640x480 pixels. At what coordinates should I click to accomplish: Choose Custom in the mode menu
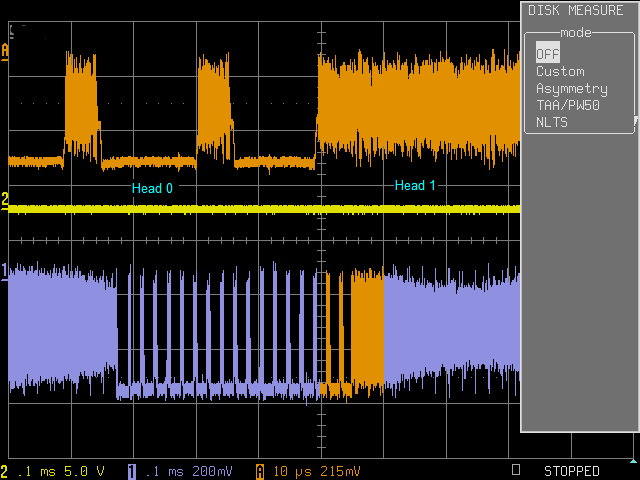pyautogui.click(x=560, y=71)
